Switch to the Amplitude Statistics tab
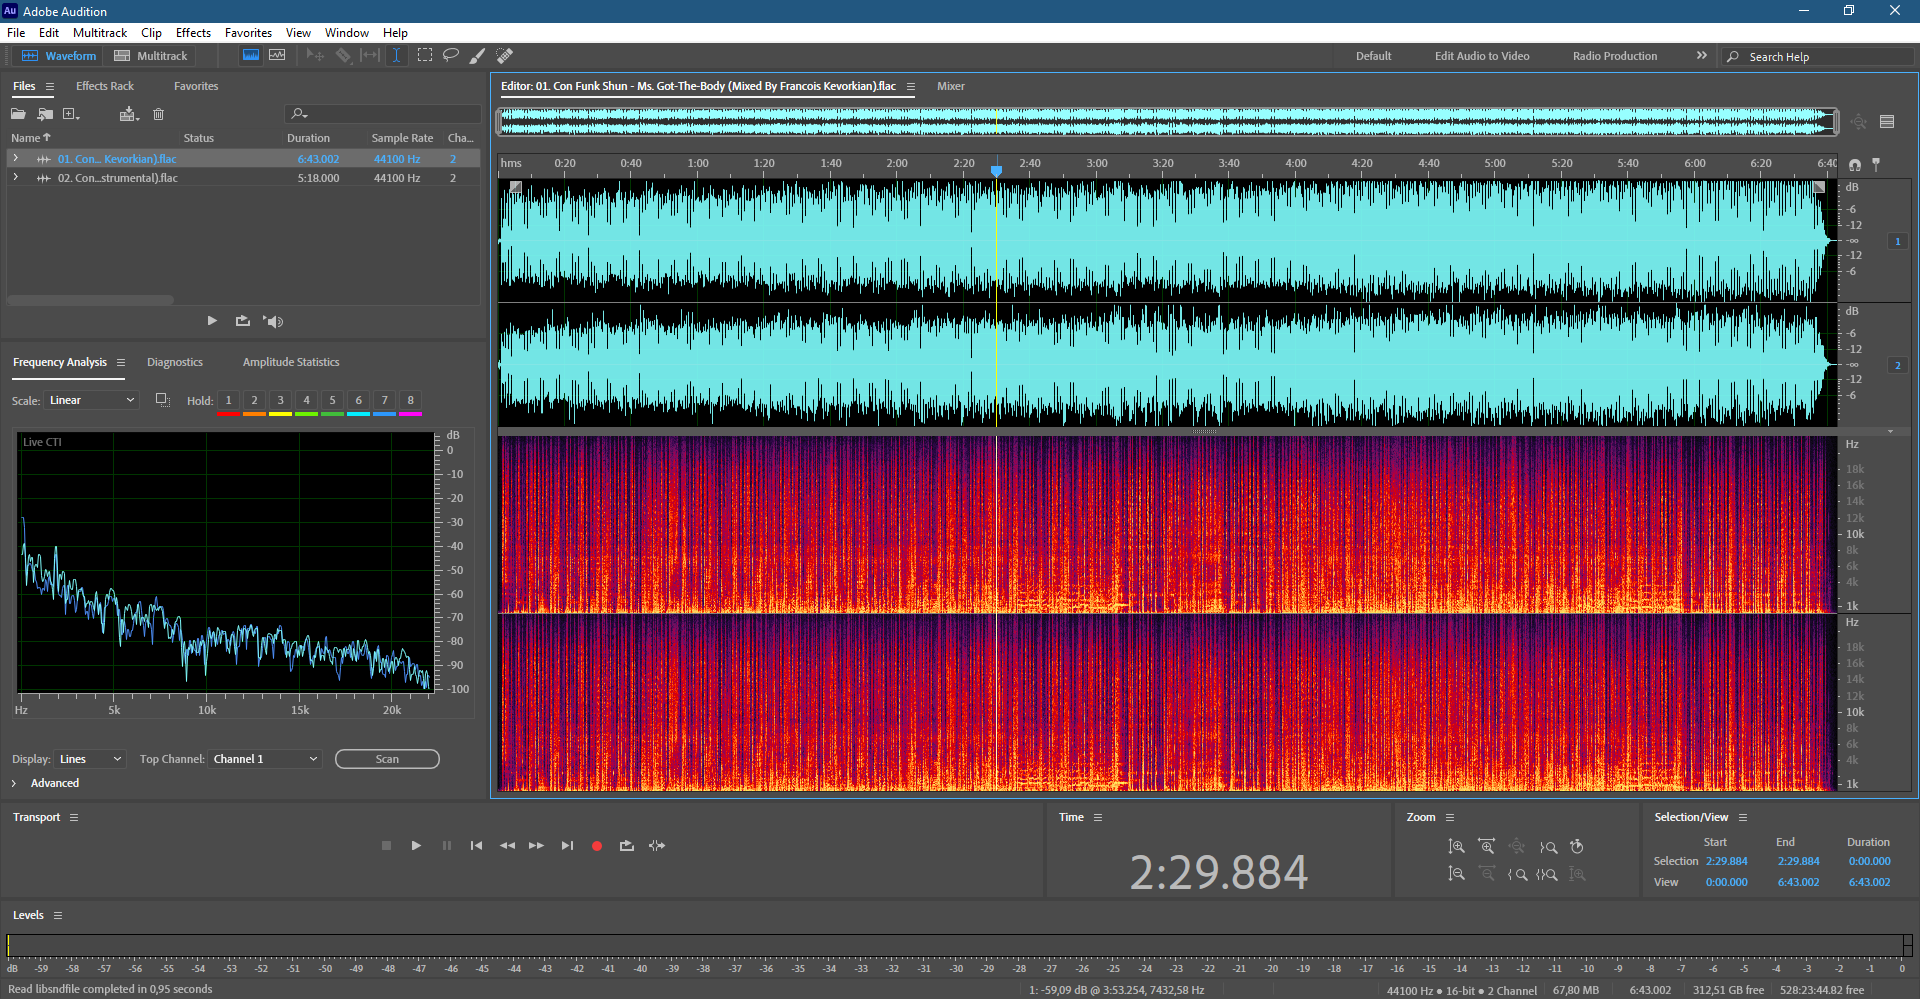Image resolution: width=1920 pixels, height=999 pixels. pos(291,362)
